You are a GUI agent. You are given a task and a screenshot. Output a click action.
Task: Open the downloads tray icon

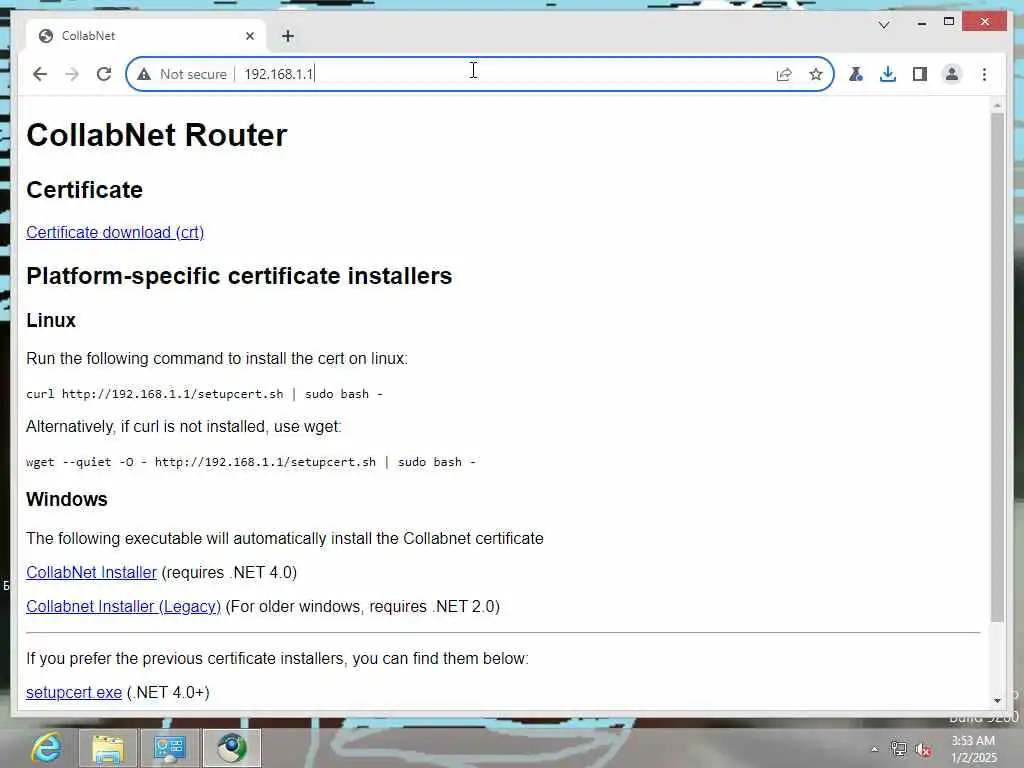click(888, 74)
